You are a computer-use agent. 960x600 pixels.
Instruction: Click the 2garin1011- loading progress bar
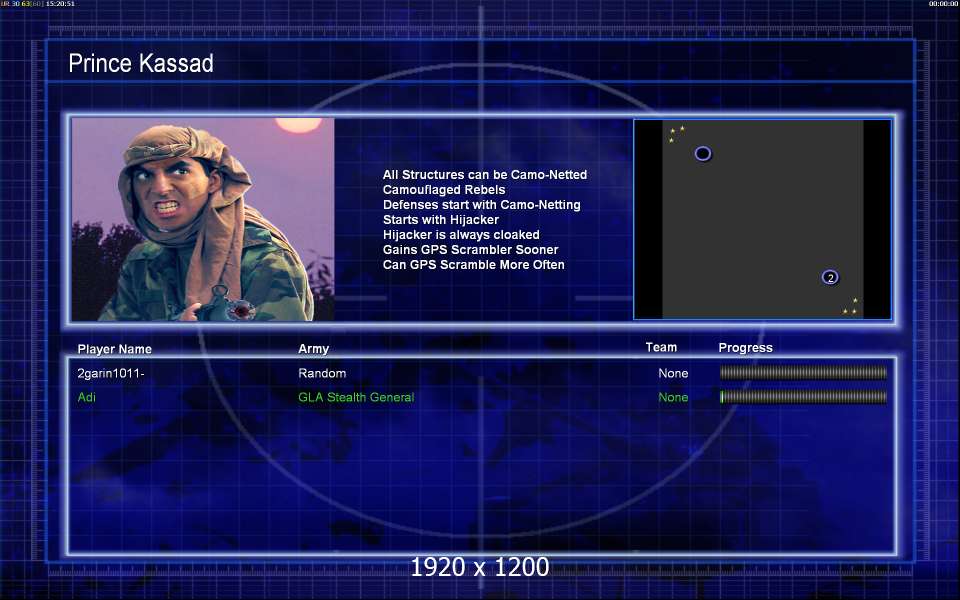pyautogui.click(x=803, y=373)
